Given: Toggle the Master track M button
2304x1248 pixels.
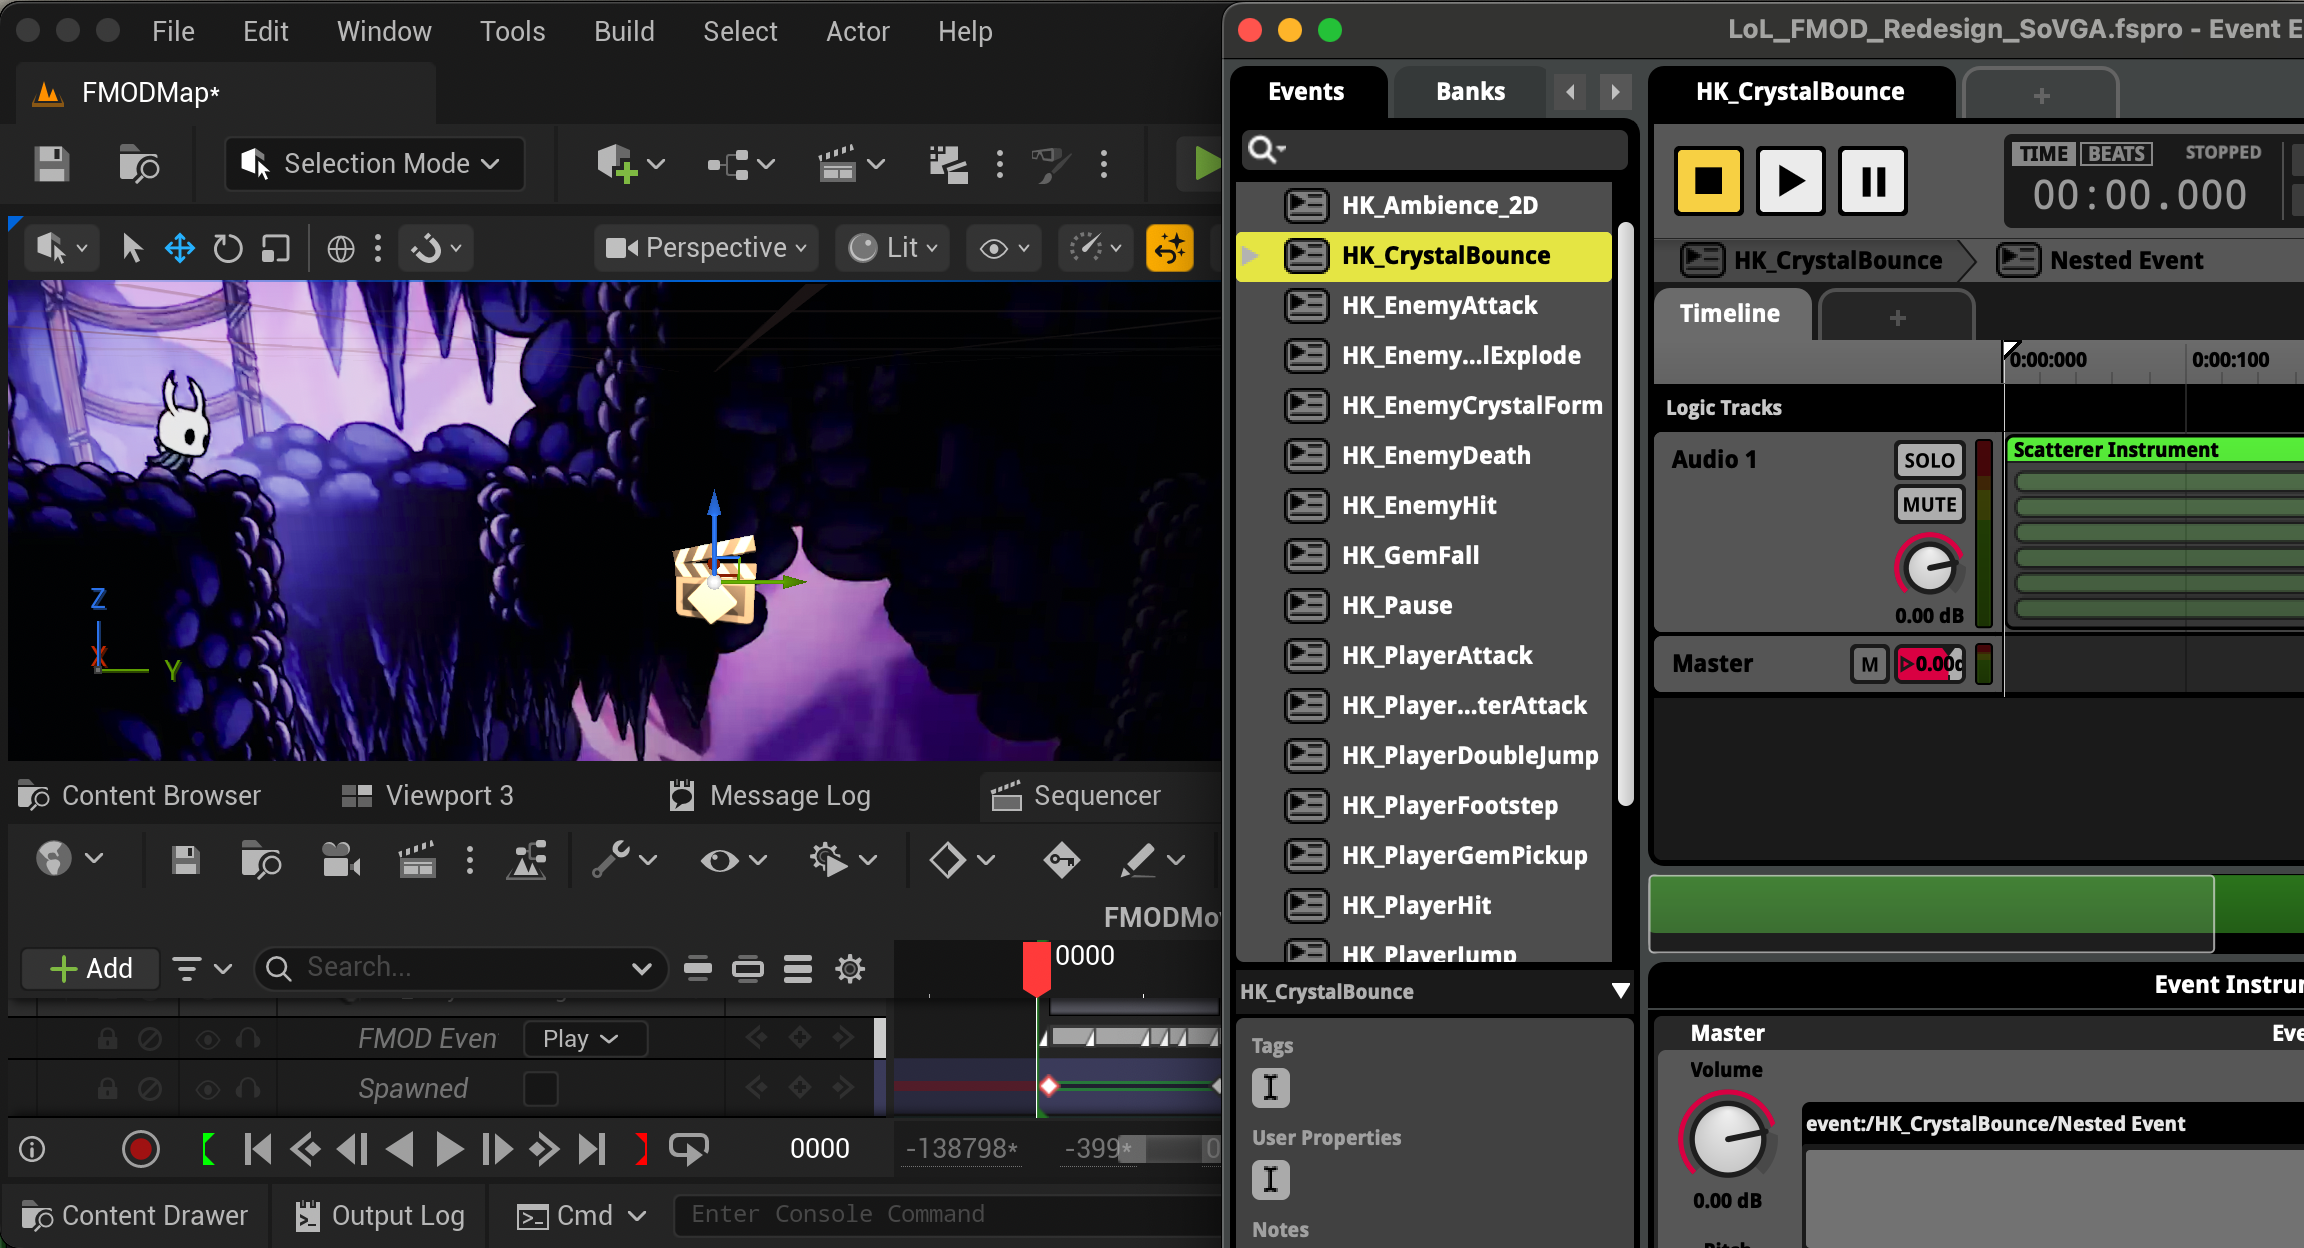Looking at the screenshot, I should tap(1869, 664).
